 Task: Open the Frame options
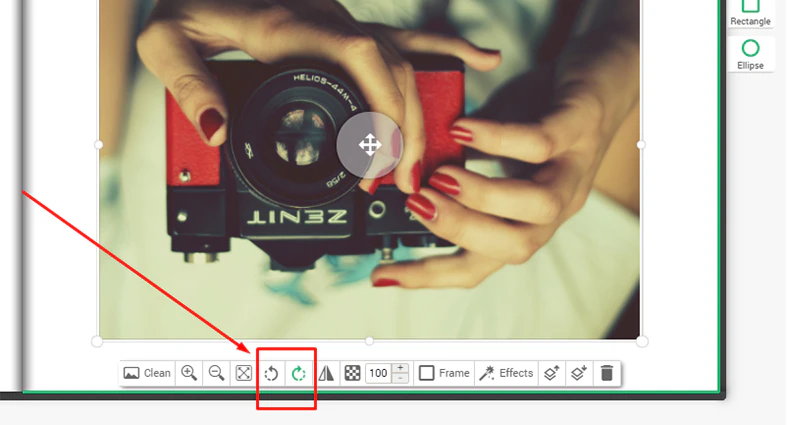444,373
